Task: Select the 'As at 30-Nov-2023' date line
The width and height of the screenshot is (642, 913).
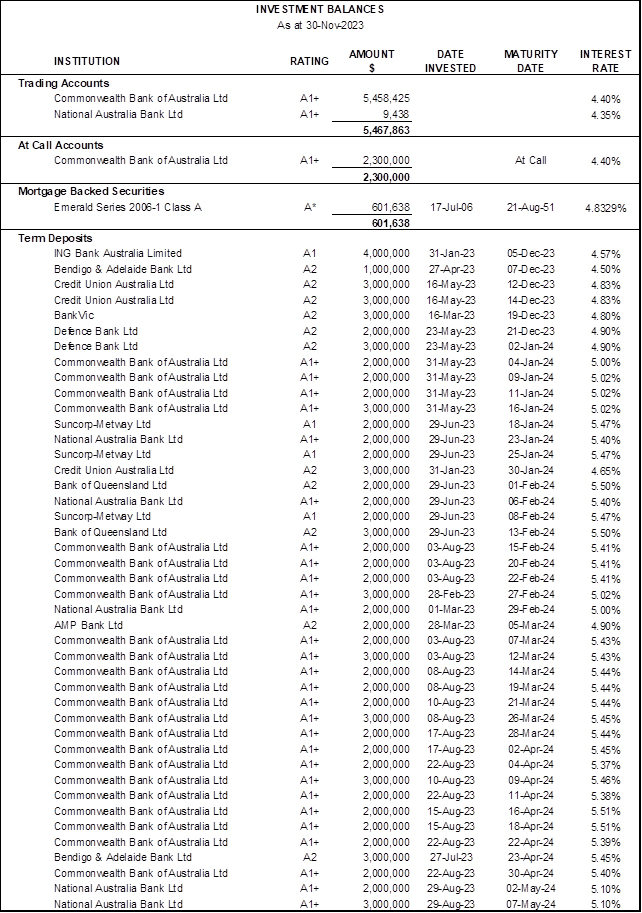Action: pos(320,25)
